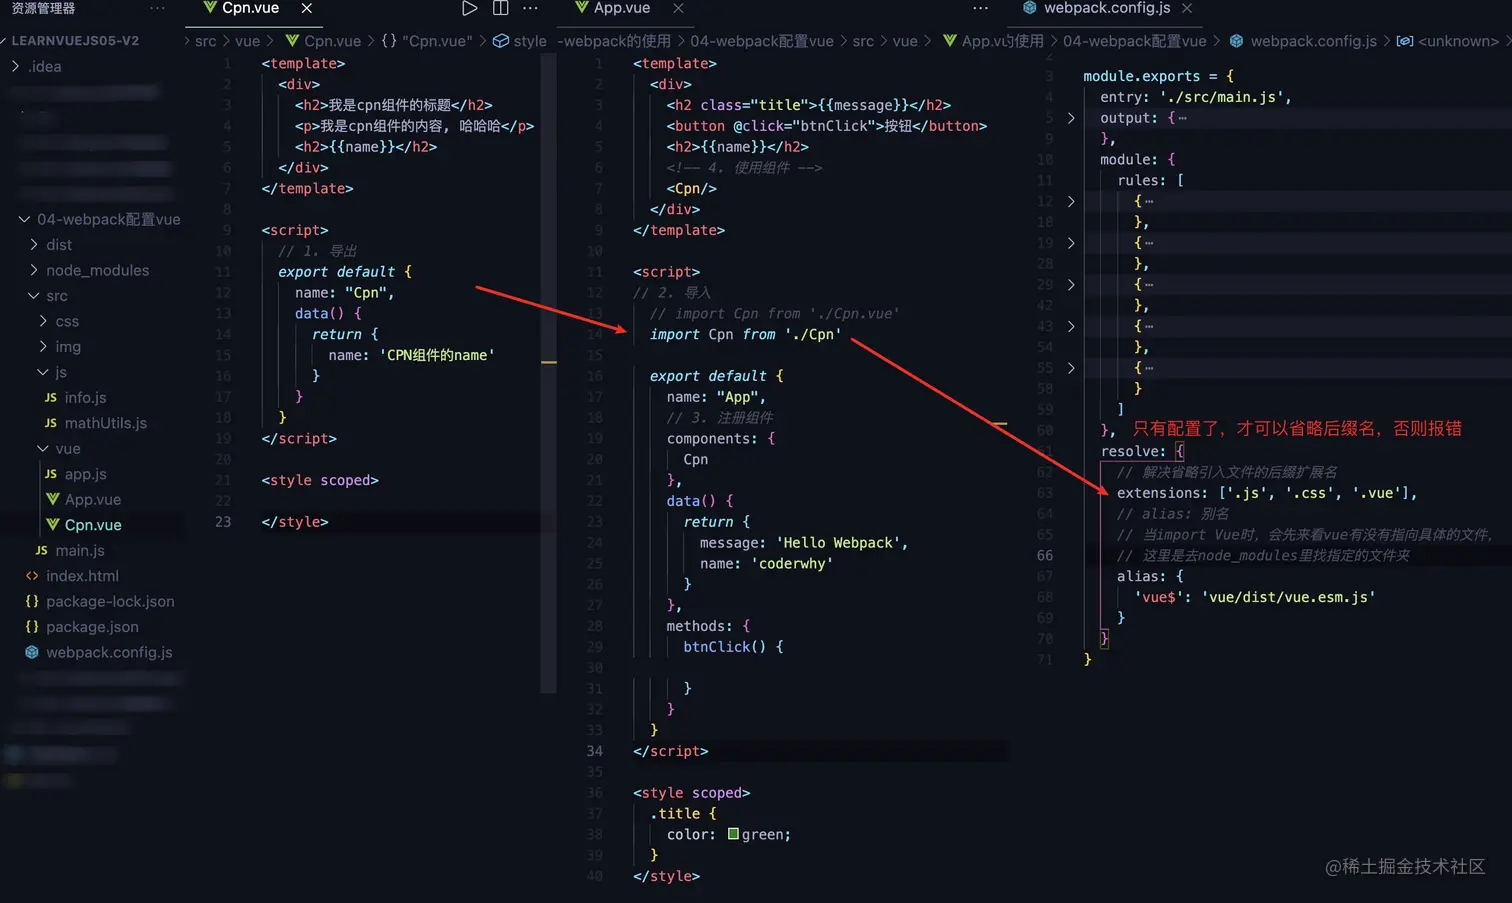Click the name: 'CPN组件的name' line in Cpn.vue
1512x903 pixels.
(411, 355)
